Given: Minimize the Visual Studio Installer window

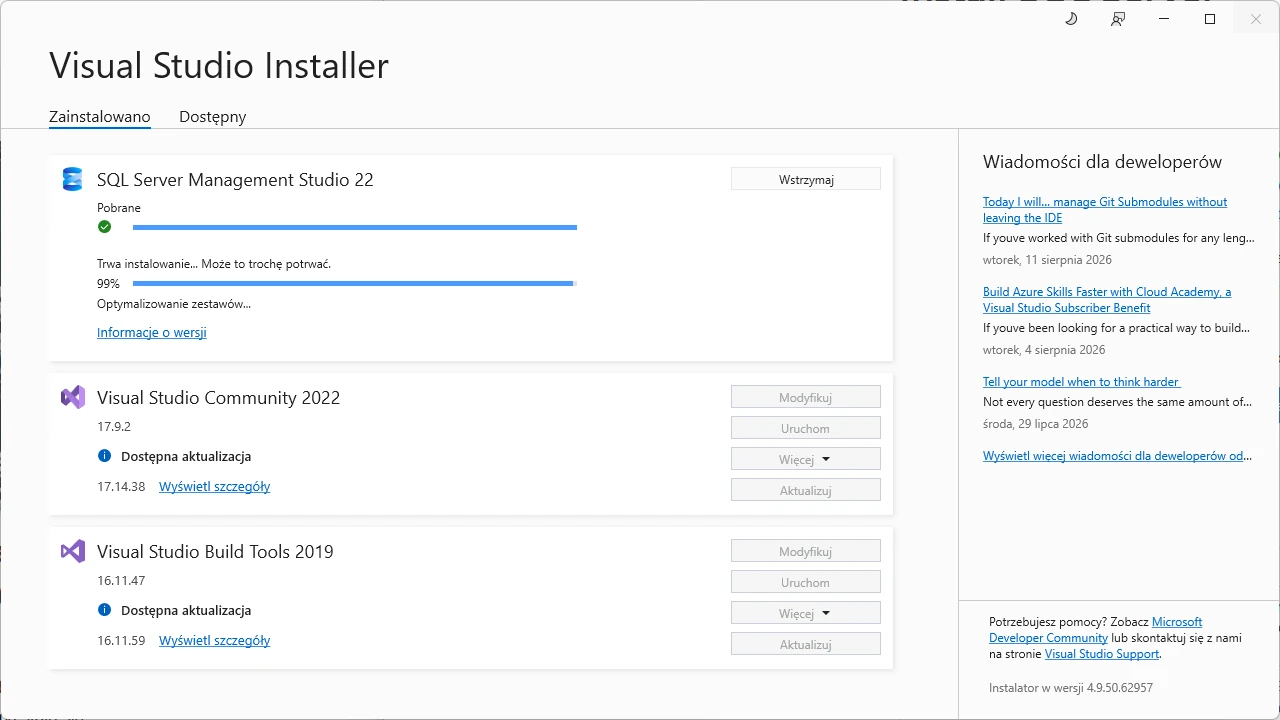Looking at the screenshot, I should coord(1164,19).
